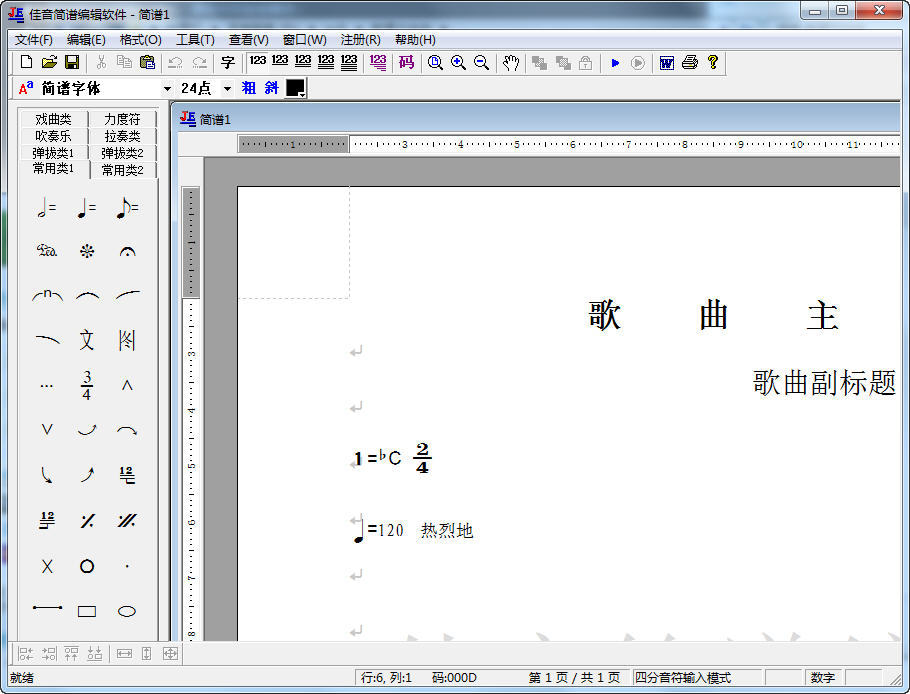Screen dimensions: 910x694
Task: Click the 字 text tool icon
Action: coord(227,62)
